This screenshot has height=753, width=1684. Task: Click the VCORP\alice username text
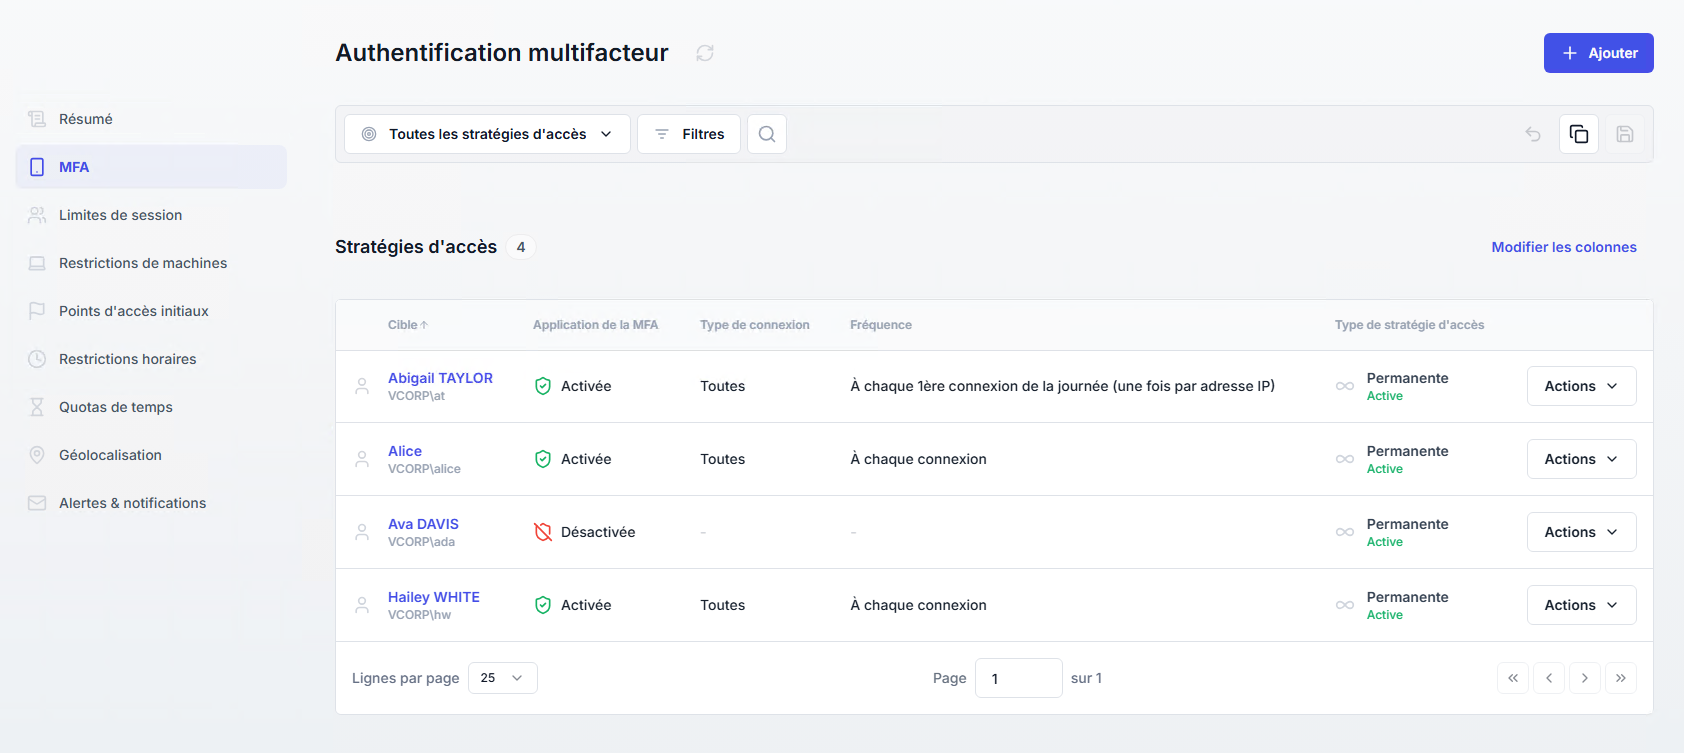click(424, 469)
